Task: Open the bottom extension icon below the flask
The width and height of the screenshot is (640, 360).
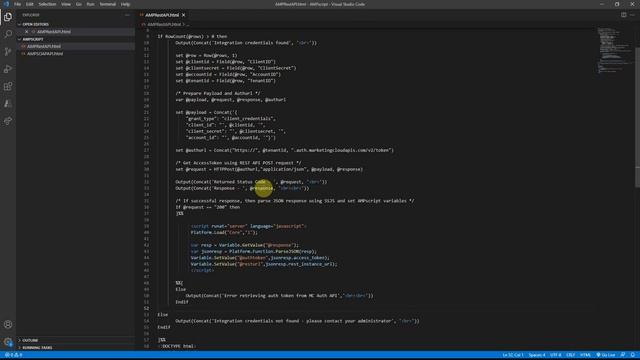Action: (8, 121)
